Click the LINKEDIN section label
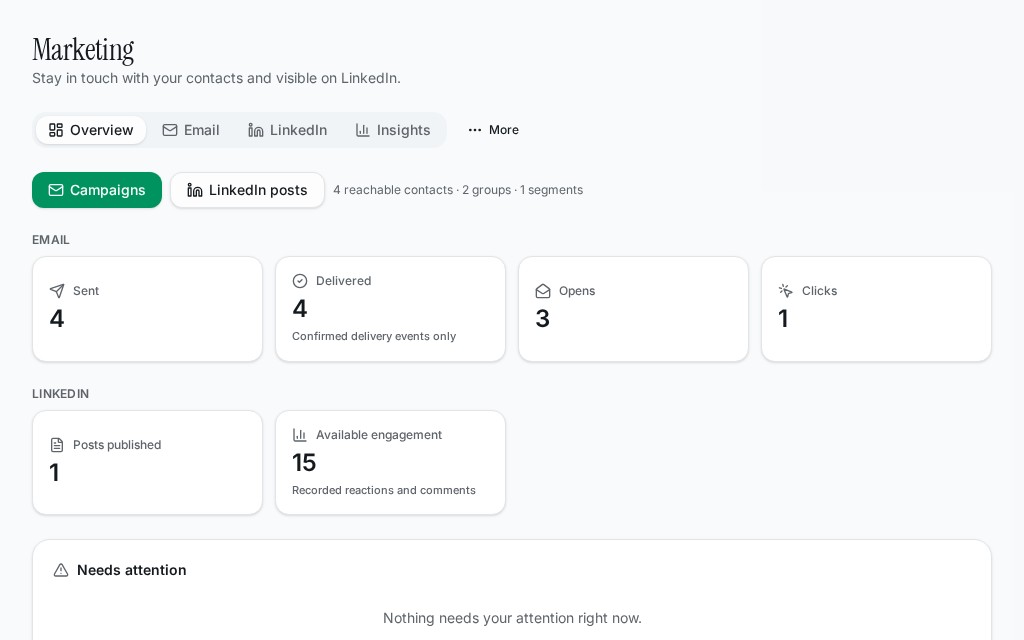 (x=61, y=394)
